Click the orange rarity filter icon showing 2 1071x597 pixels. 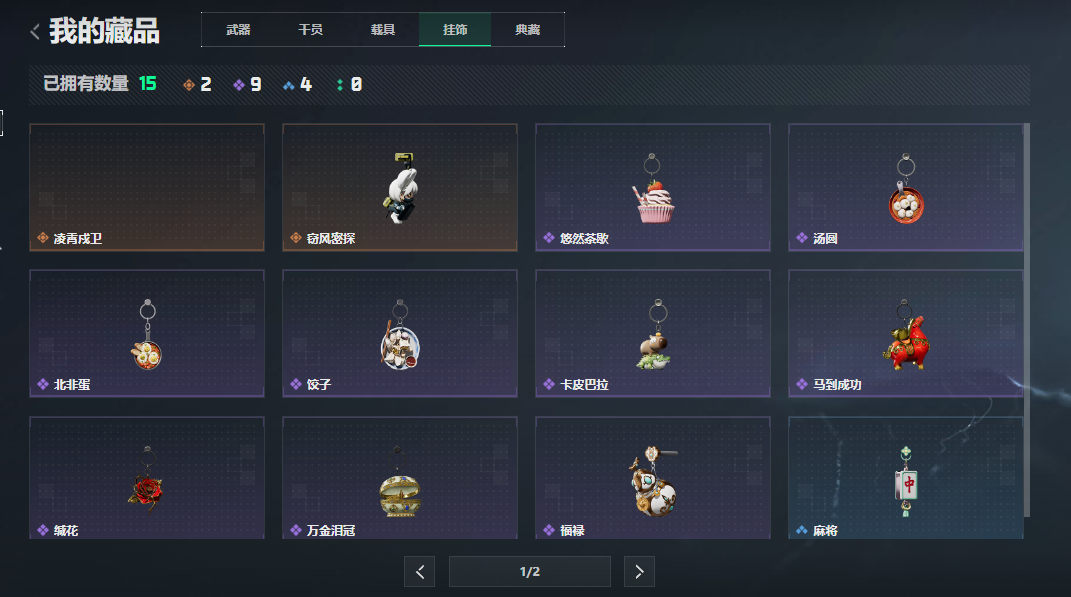coord(189,85)
